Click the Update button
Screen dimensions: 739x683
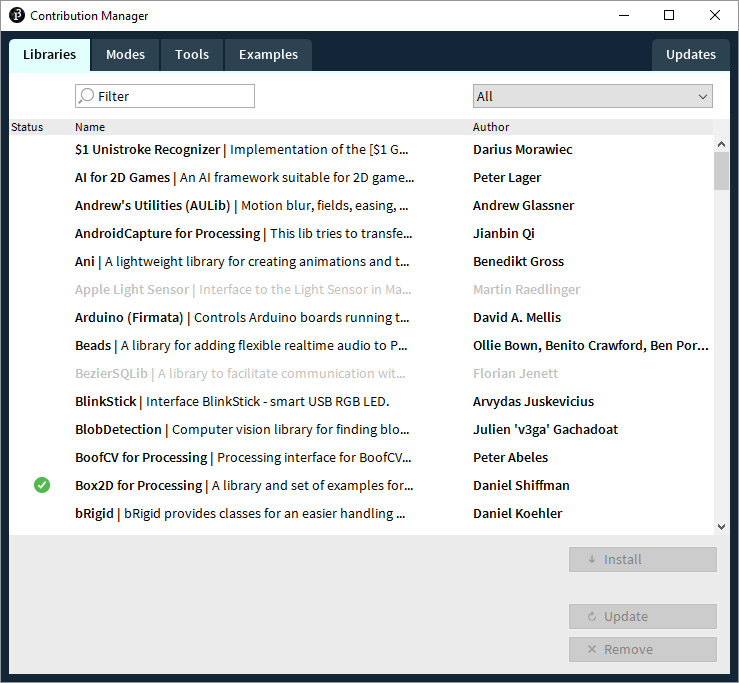point(642,617)
